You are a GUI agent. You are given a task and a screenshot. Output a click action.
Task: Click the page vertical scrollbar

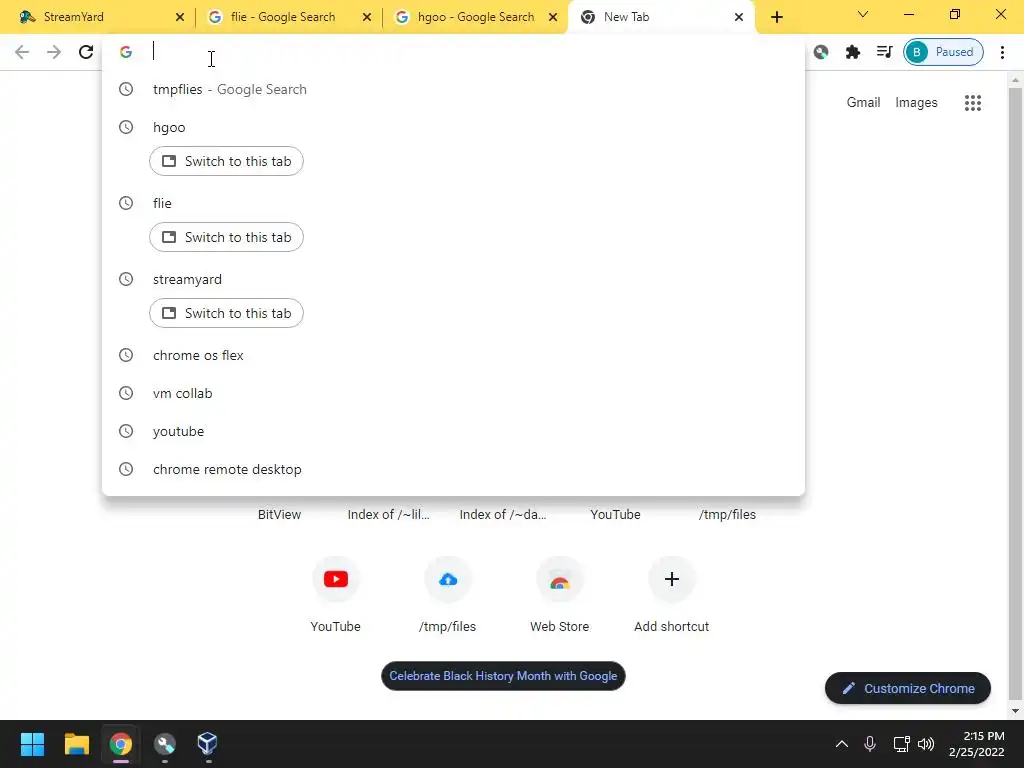coord(1015,395)
